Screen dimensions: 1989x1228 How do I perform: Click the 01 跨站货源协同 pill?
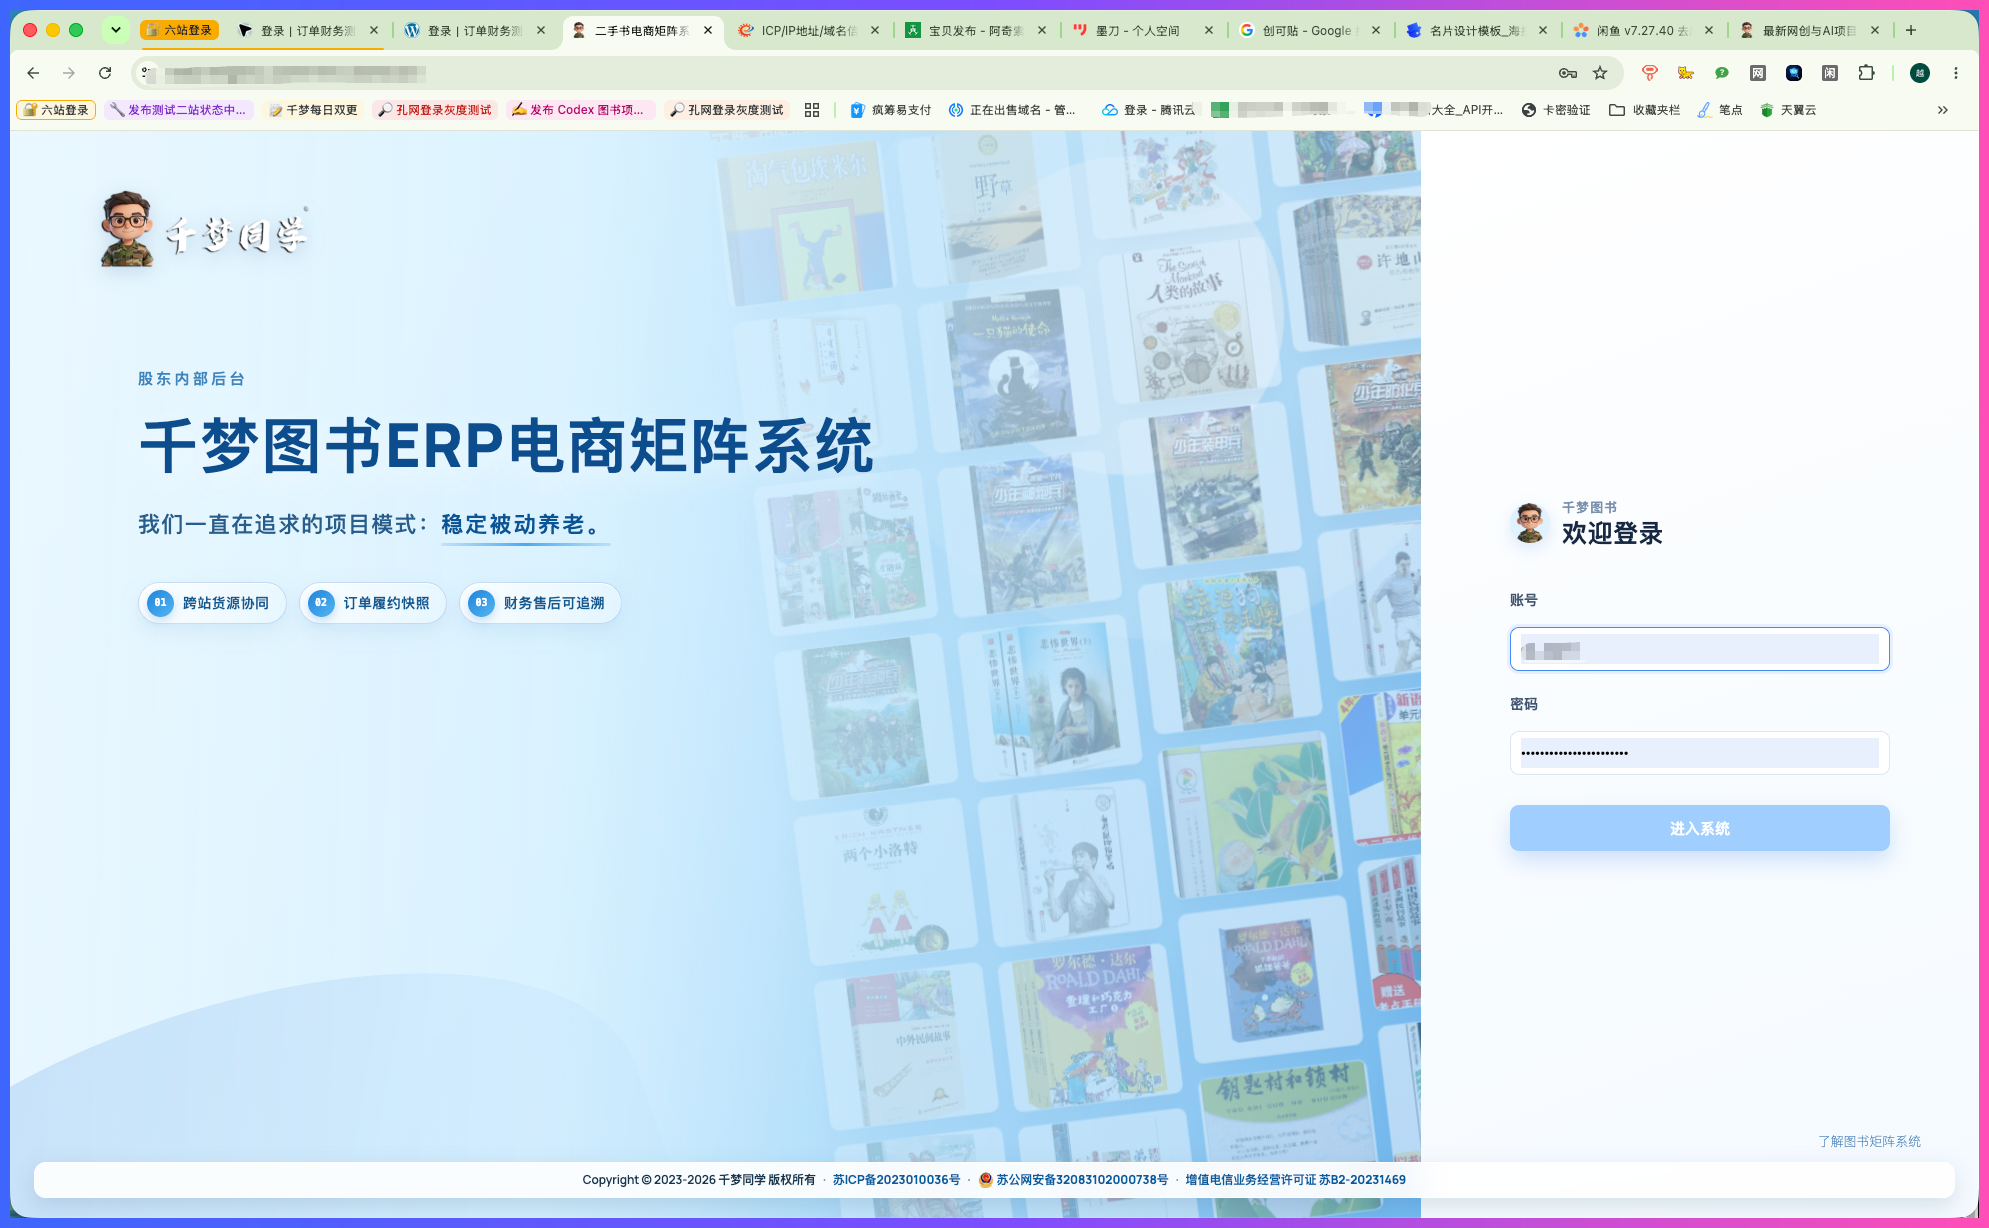point(212,603)
